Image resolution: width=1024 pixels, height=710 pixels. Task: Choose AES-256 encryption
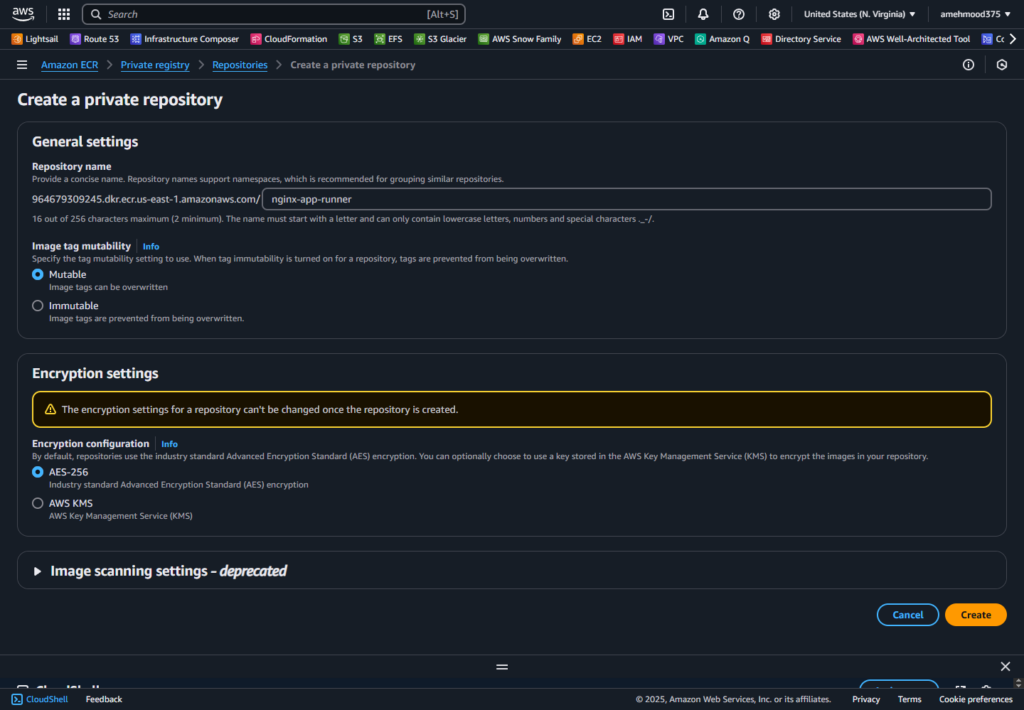(x=38, y=472)
